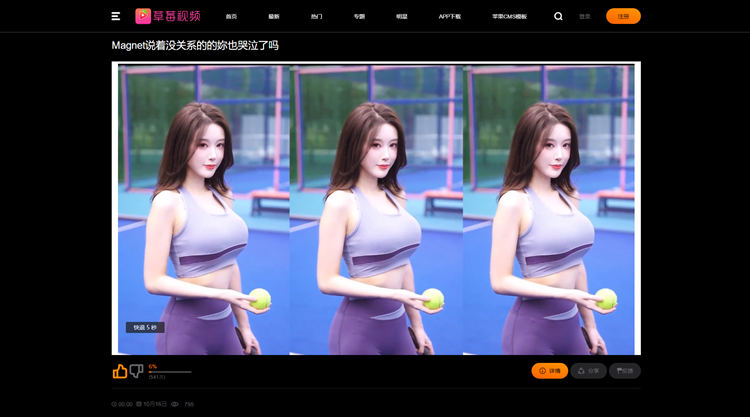Go to 首页 in the navigation
Image resolution: width=750 pixels, height=417 pixels.
coord(231,17)
